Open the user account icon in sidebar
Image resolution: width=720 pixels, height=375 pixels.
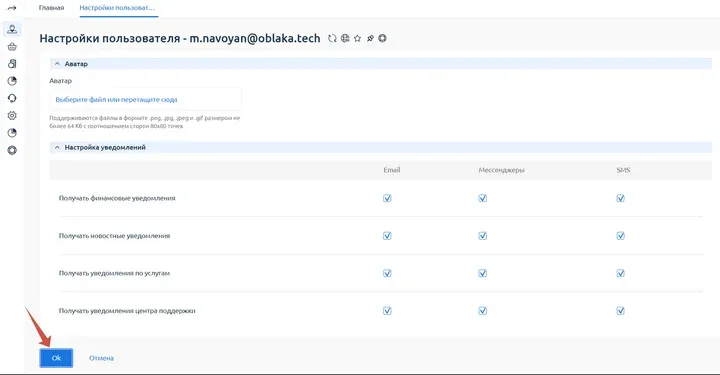click(12, 29)
